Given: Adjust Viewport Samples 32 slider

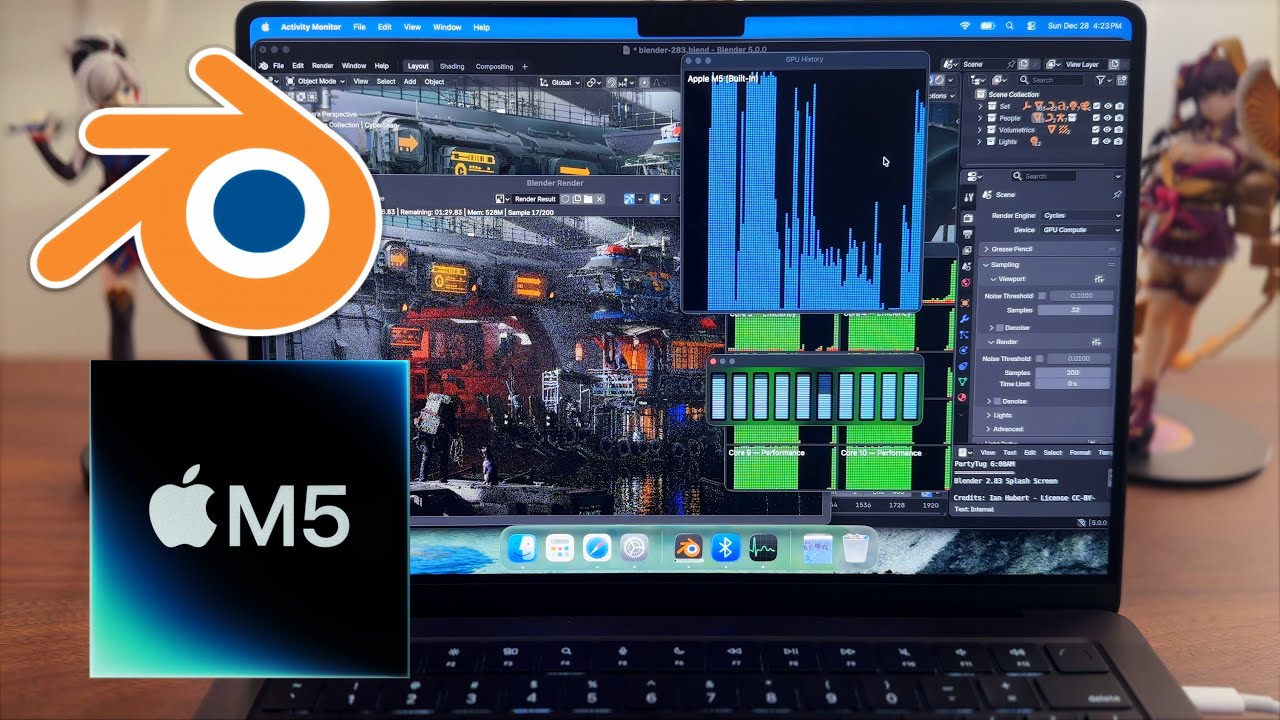Looking at the screenshot, I should pyautogui.click(x=1075, y=310).
